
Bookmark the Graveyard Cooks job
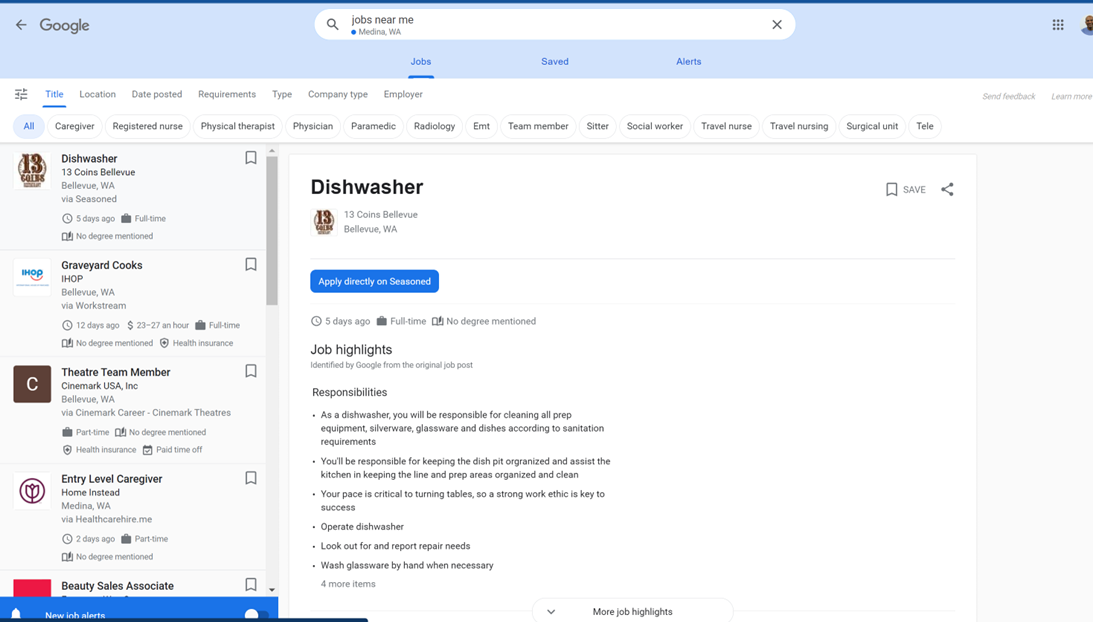click(251, 265)
